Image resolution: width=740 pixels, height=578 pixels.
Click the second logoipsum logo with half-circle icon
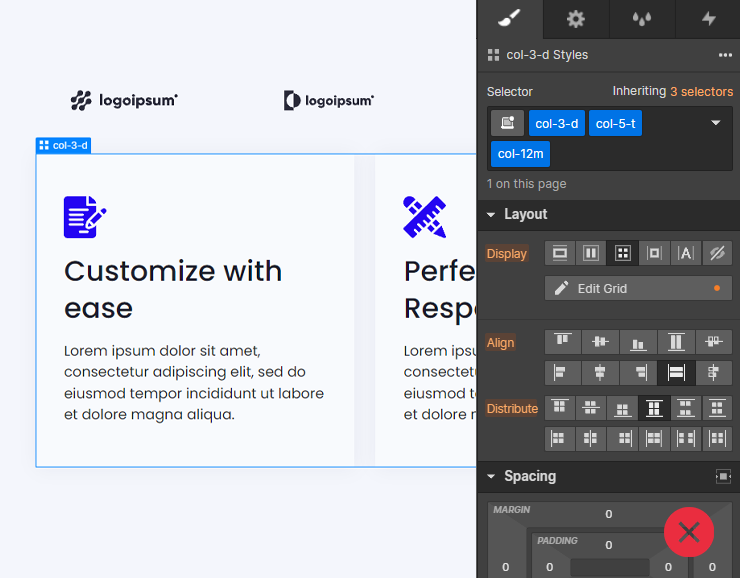click(329, 100)
